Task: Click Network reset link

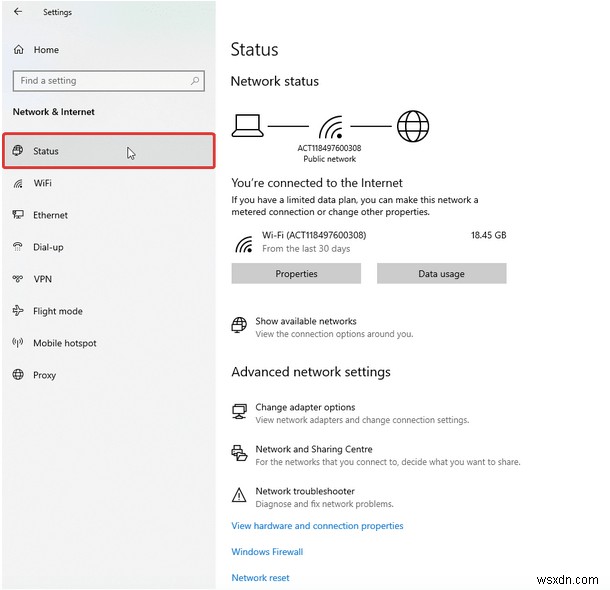Action: tap(260, 578)
